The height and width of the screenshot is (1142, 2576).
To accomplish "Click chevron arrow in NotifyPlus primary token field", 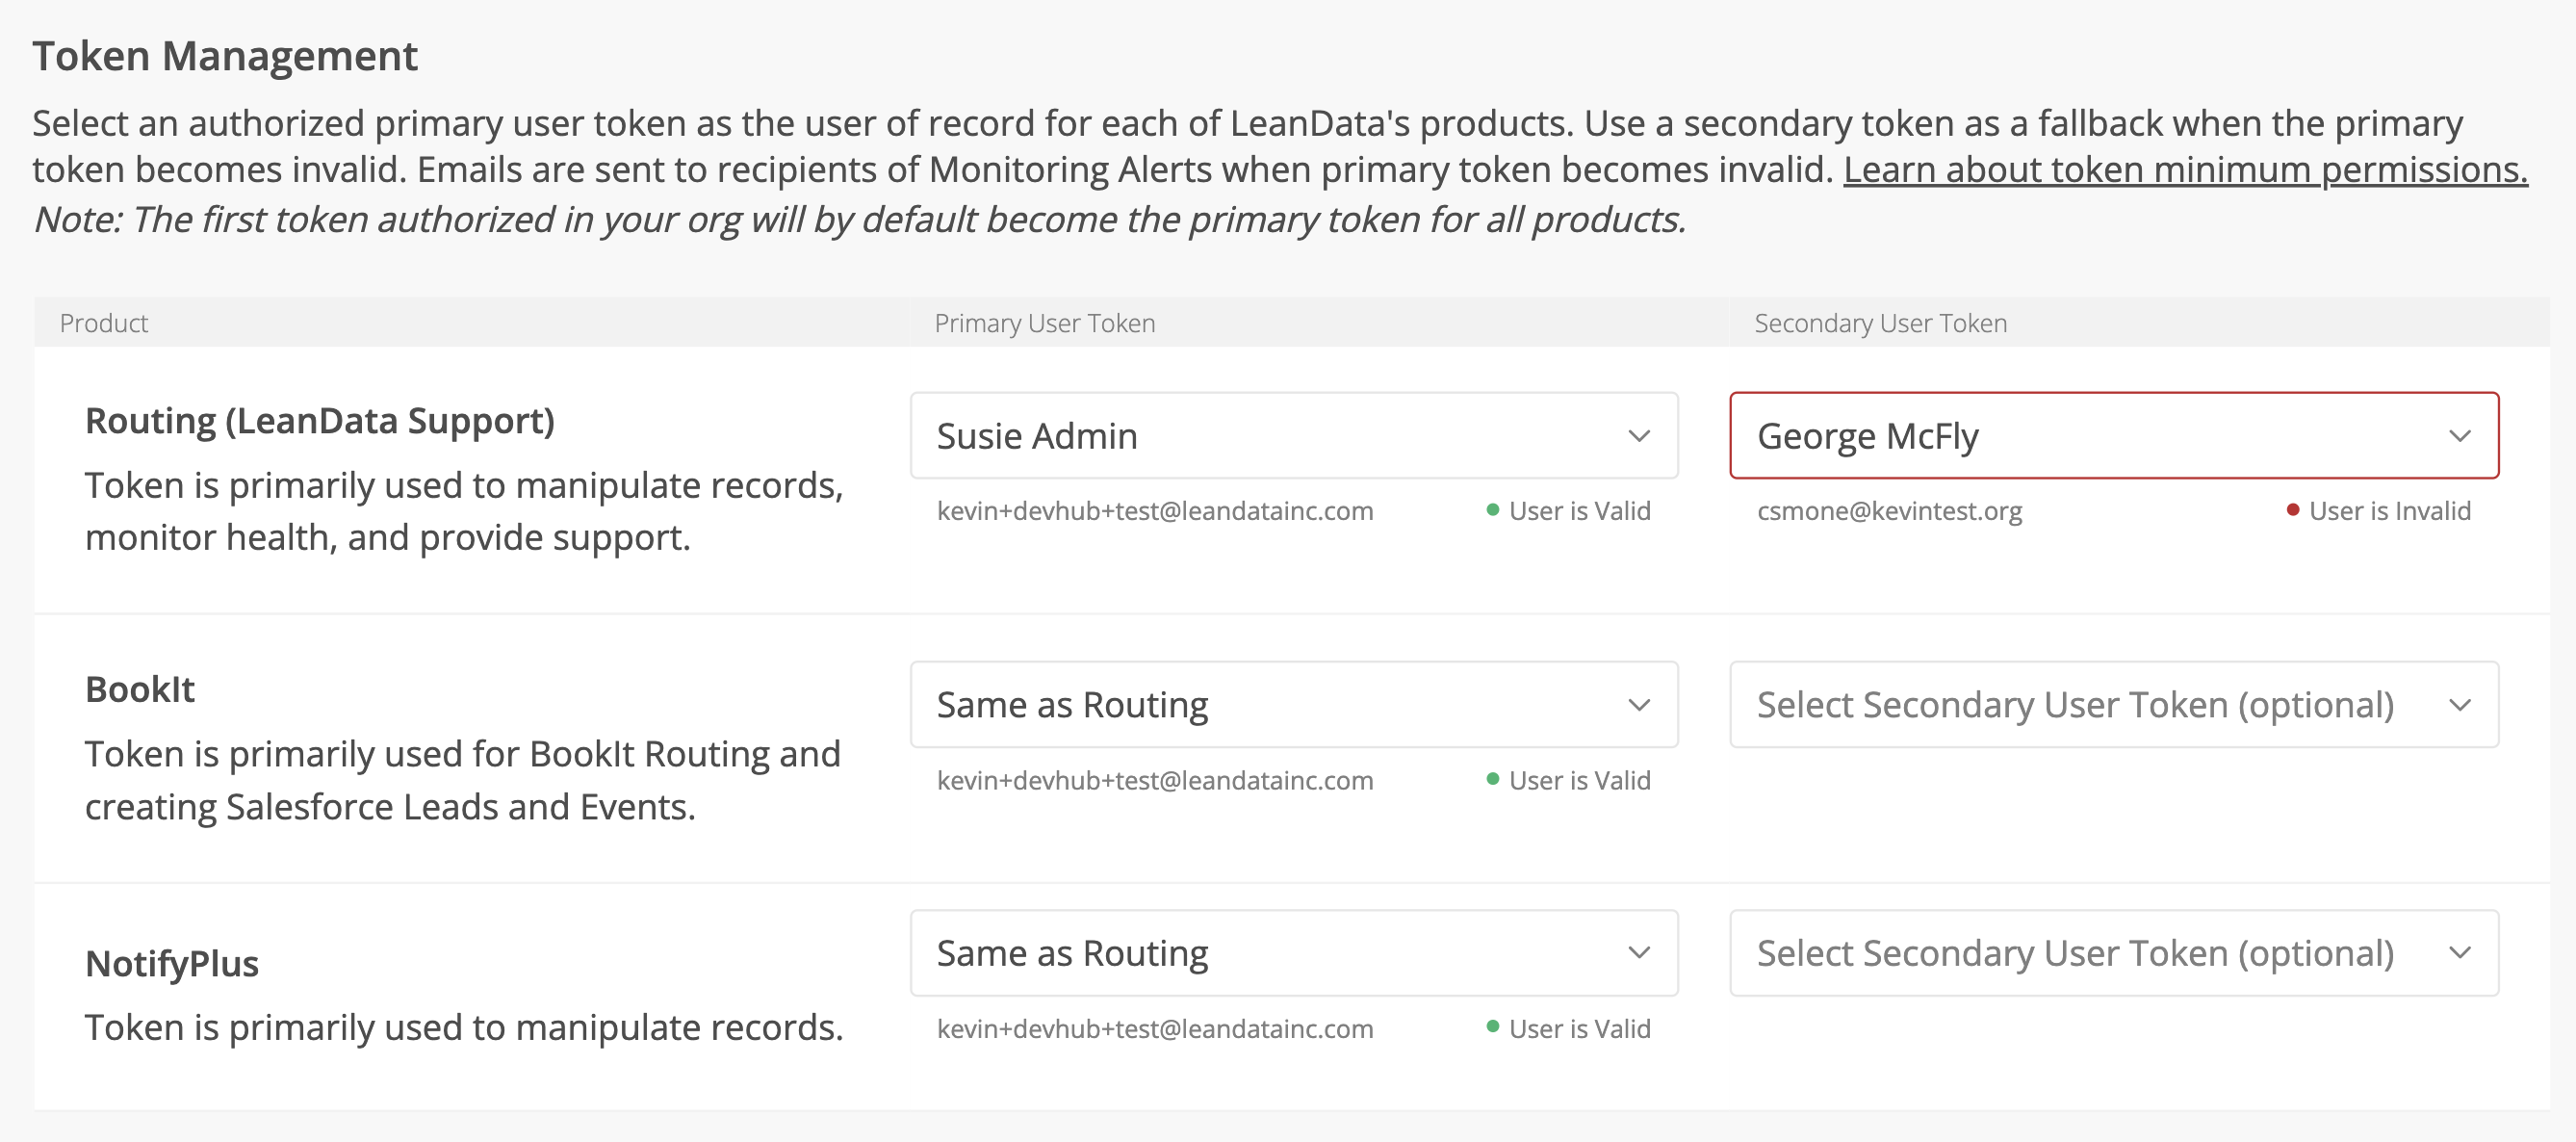I will tap(1638, 953).
